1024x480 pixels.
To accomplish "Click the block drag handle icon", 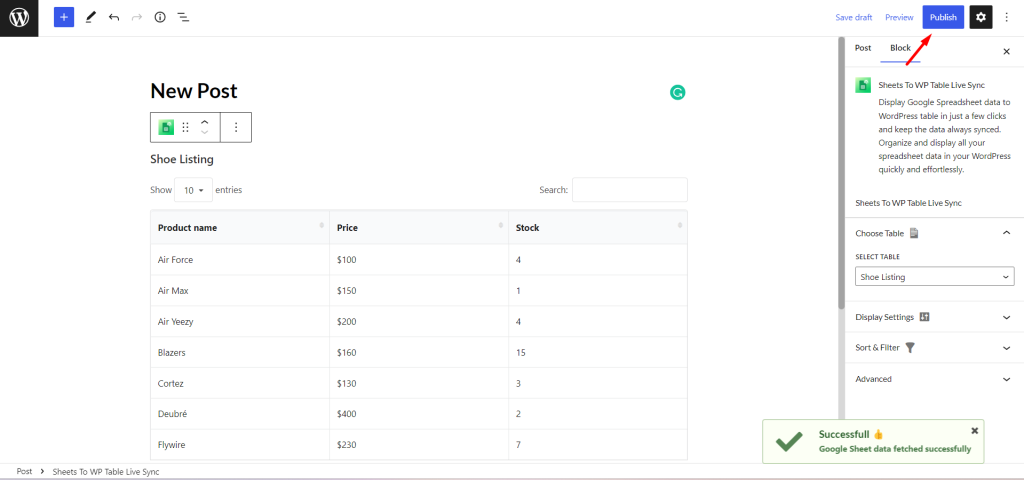I will (x=185, y=127).
